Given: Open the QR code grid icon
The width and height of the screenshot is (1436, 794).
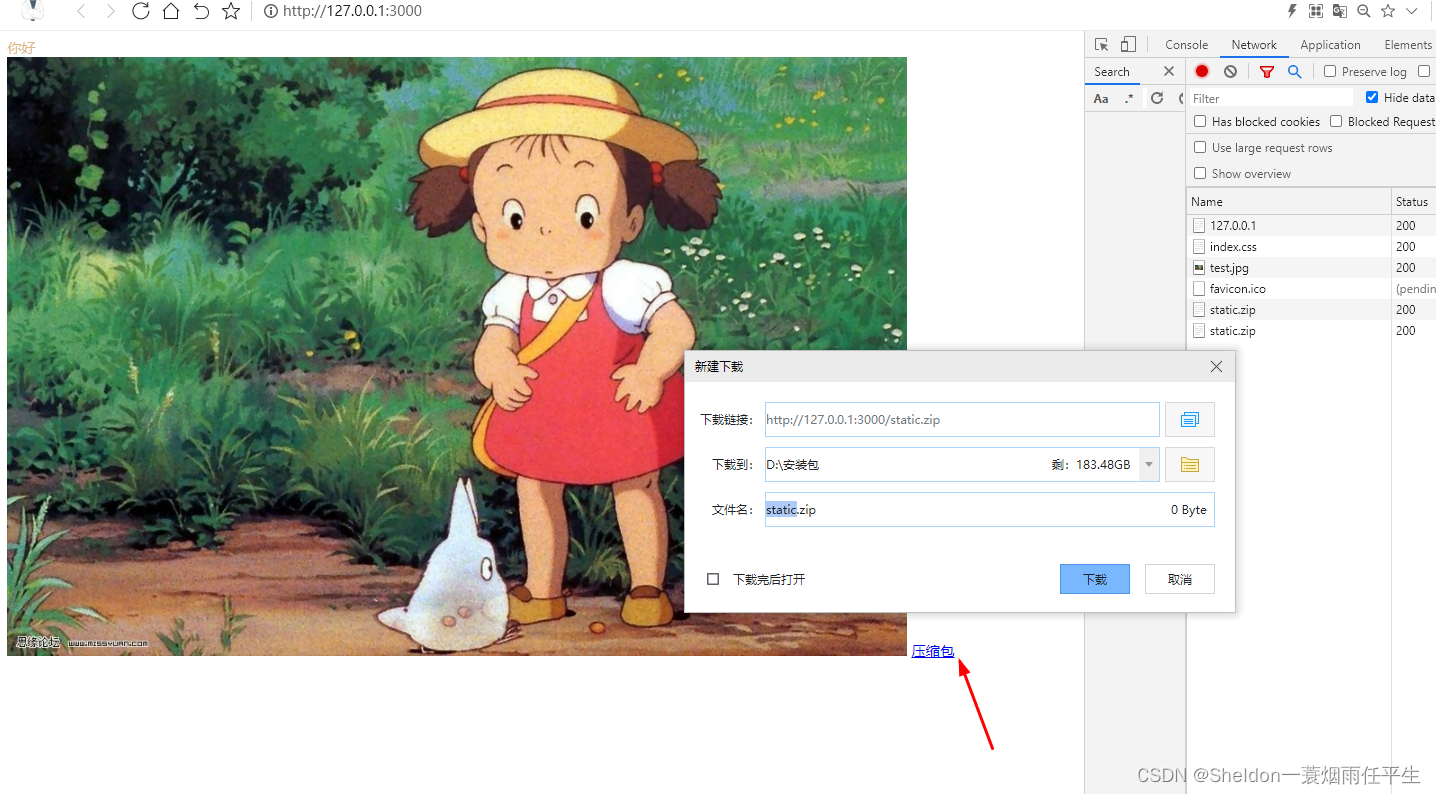Looking at the screenshot, I should click(x=1316, y=11).
